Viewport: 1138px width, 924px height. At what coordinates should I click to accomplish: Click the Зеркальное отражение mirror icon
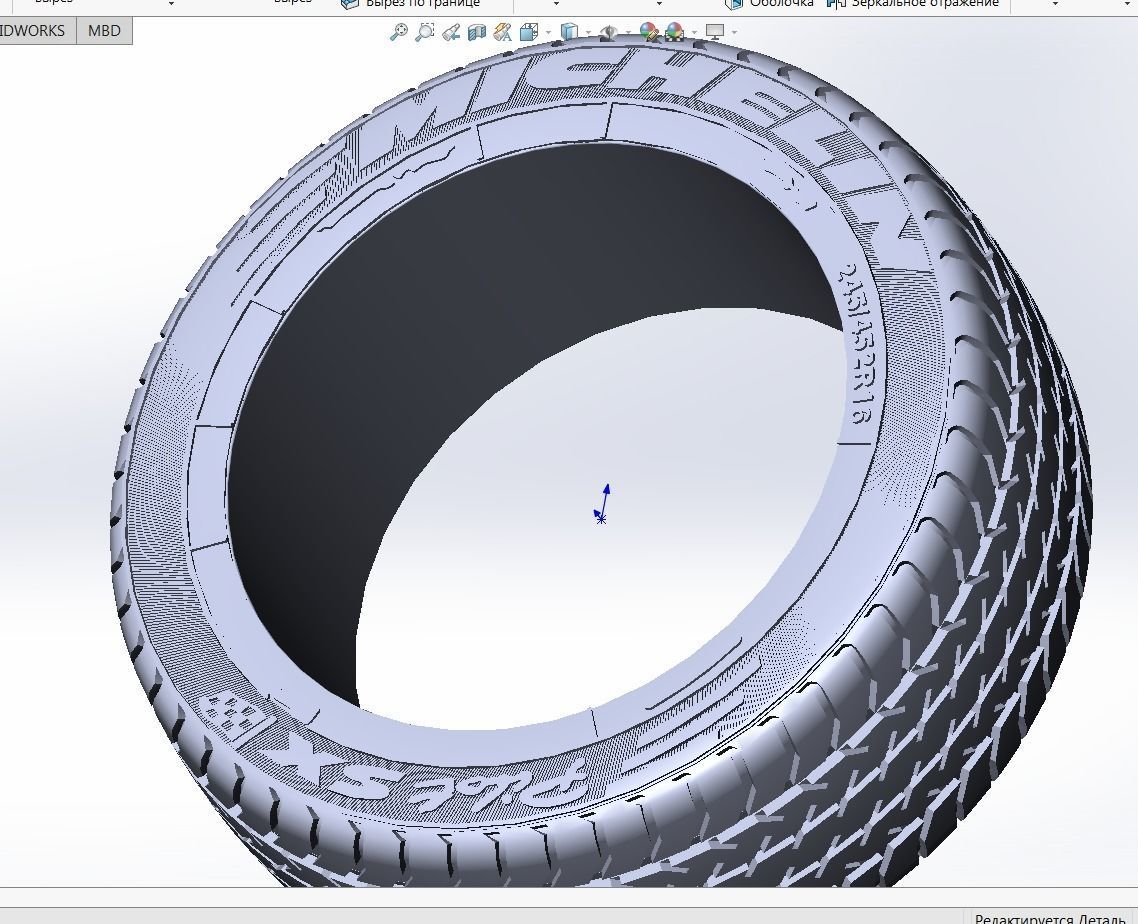[x=836, y=4]
